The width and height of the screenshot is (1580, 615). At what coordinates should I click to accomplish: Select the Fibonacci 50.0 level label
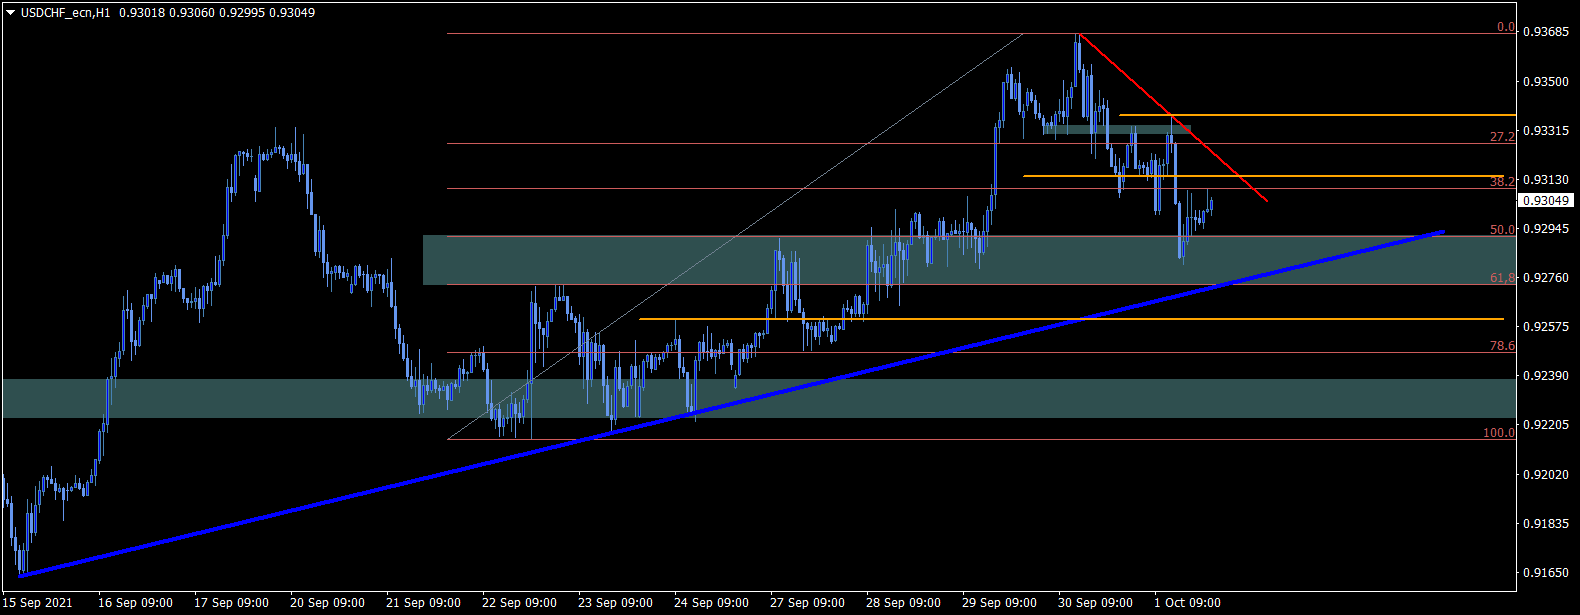click(1503, 230)
